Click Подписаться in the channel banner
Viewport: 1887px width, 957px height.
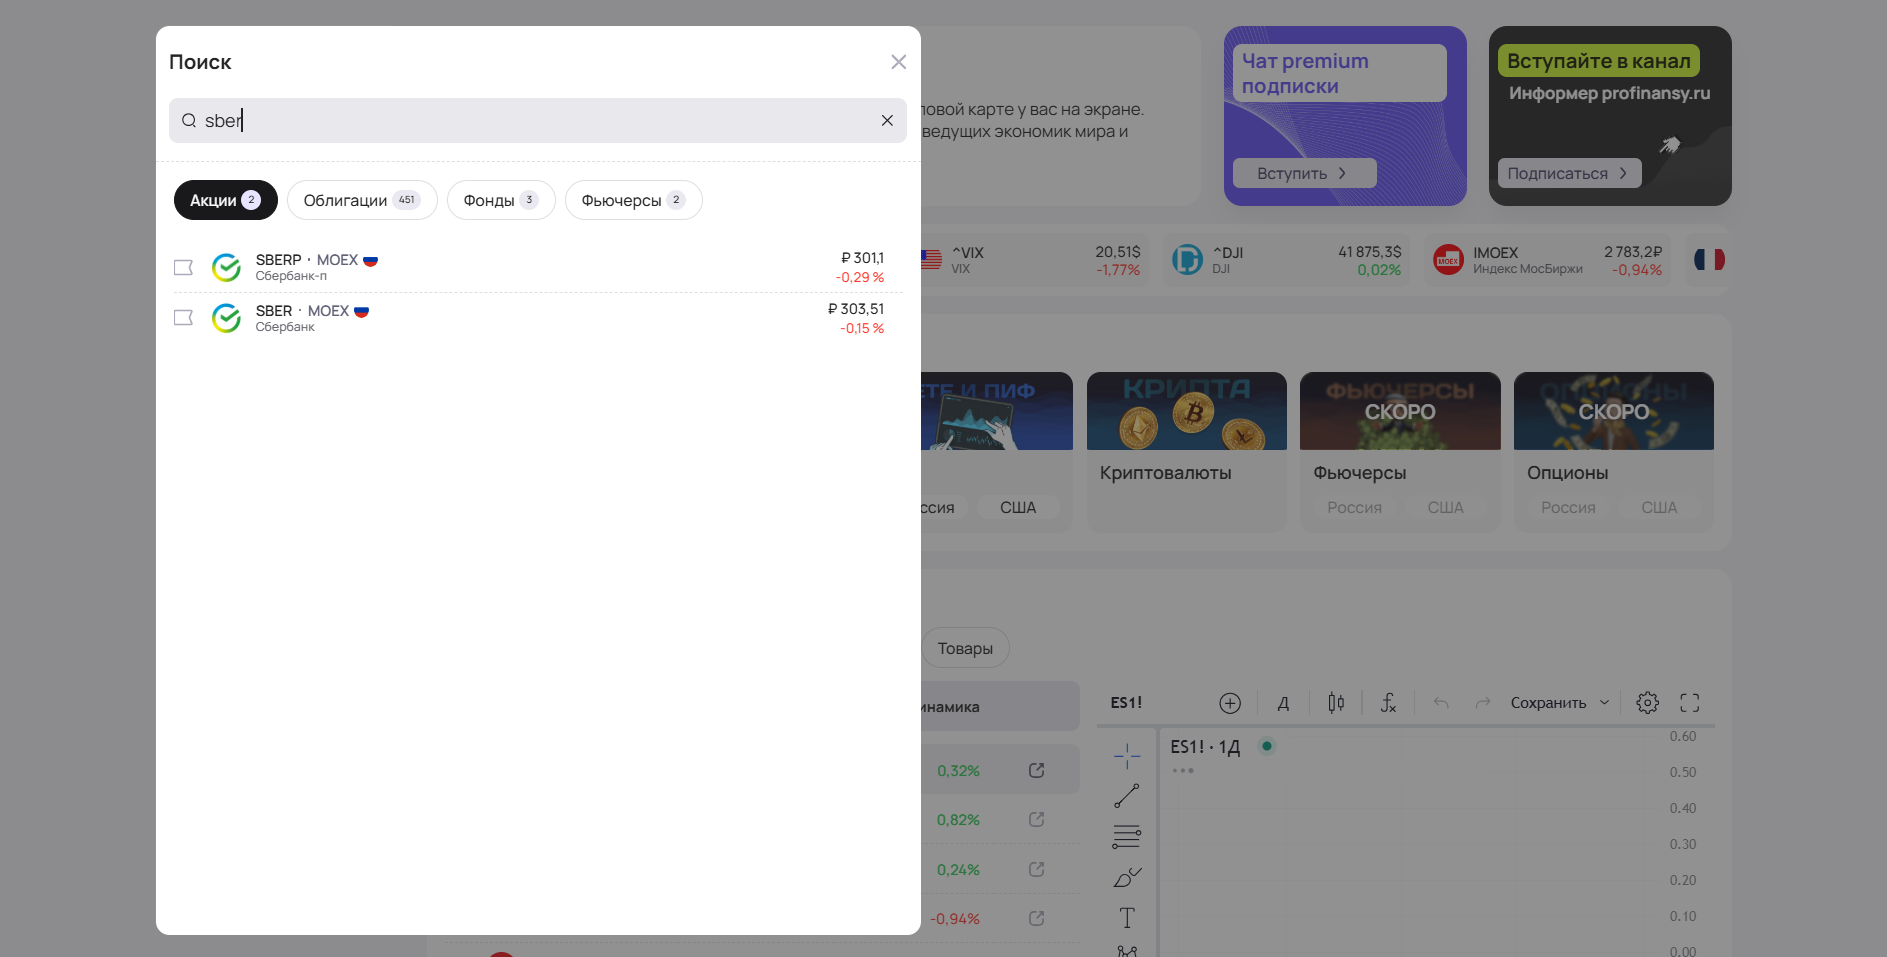coord(1569,173)
